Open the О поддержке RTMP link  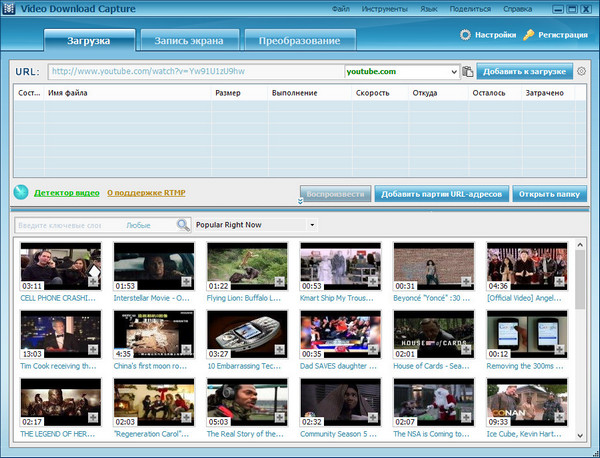(146, 192)
